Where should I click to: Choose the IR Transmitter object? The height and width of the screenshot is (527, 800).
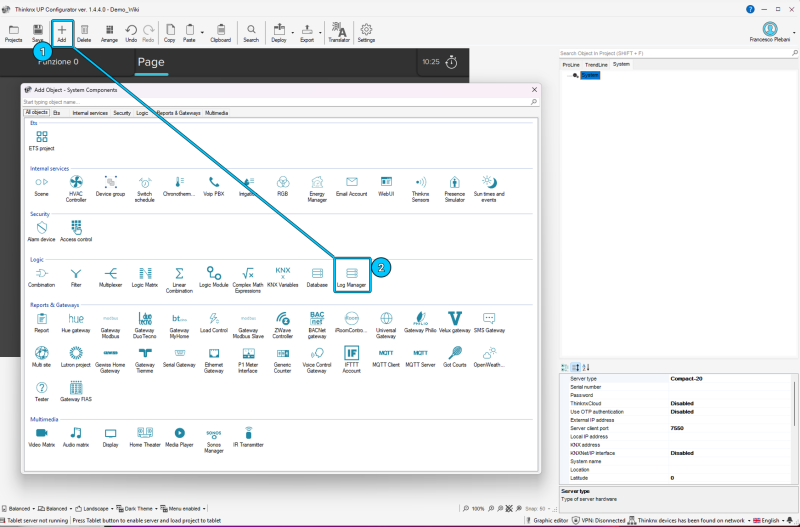(248, 438)
